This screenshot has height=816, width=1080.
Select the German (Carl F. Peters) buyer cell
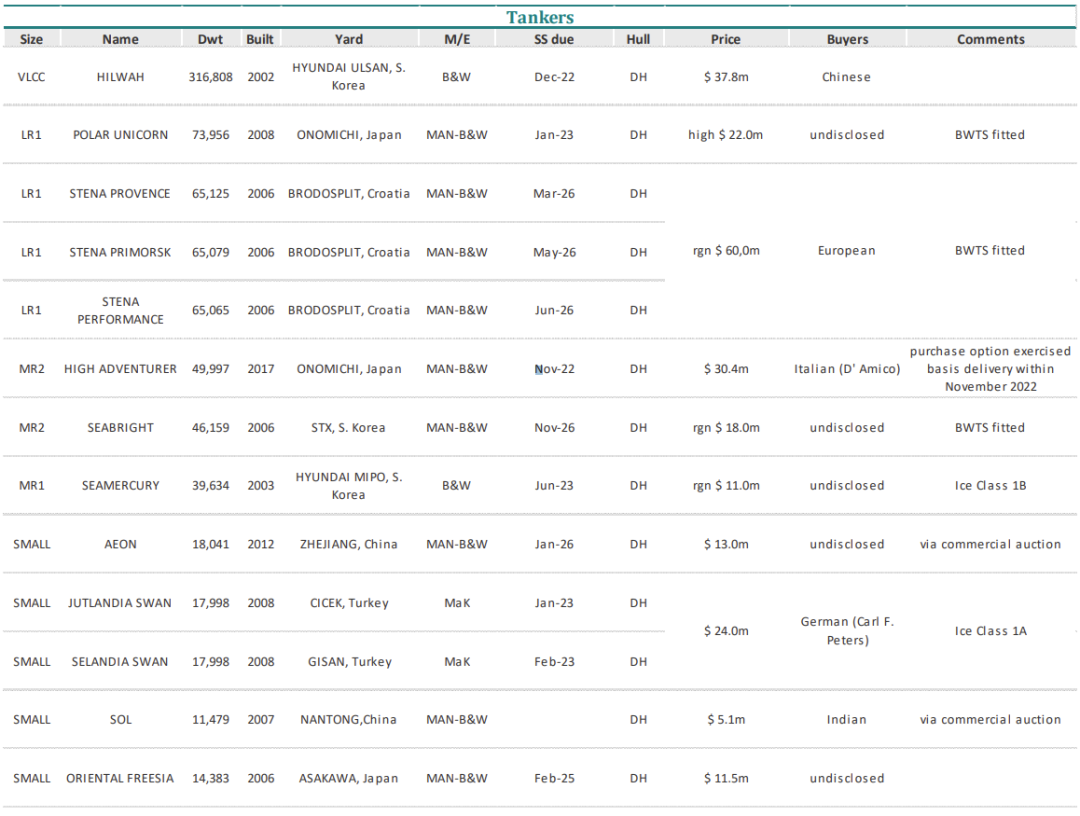tap(847, 631)
